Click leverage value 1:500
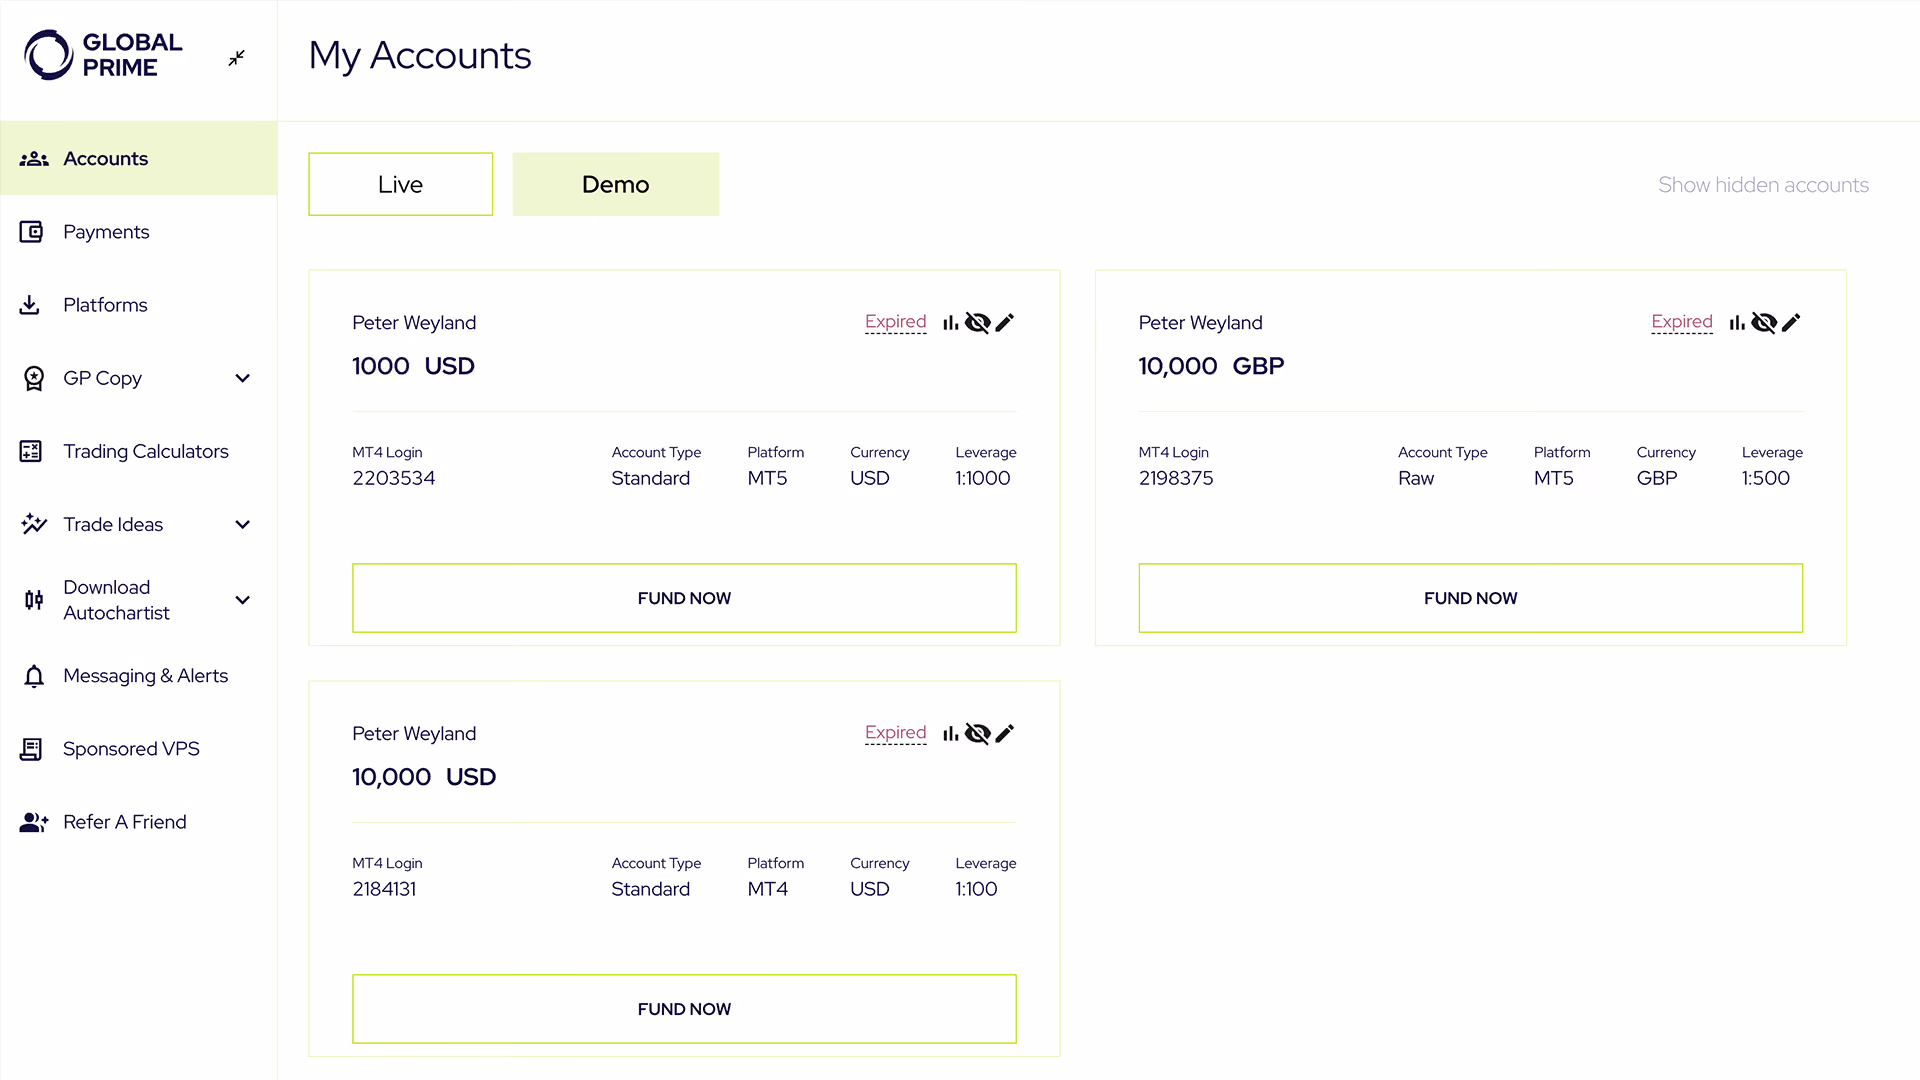This screenshot has height=1080, width=1920. (1766, 478)
